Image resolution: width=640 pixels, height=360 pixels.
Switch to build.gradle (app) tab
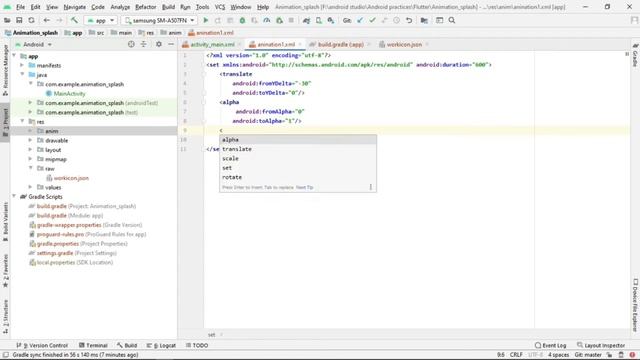click(x=340, y=44)
